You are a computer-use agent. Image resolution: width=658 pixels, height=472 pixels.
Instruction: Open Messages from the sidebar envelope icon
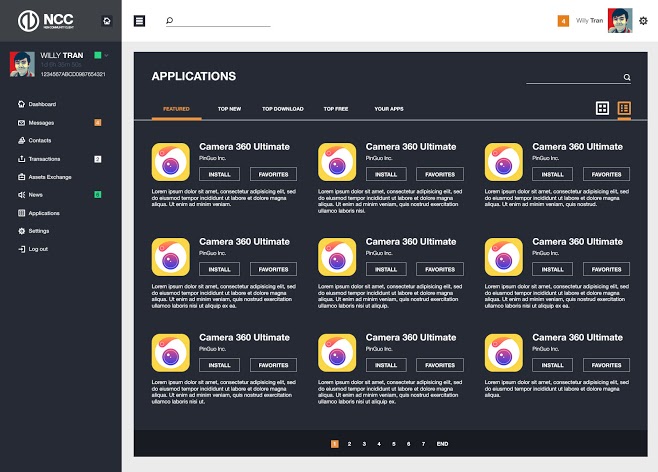click(20, 122)
